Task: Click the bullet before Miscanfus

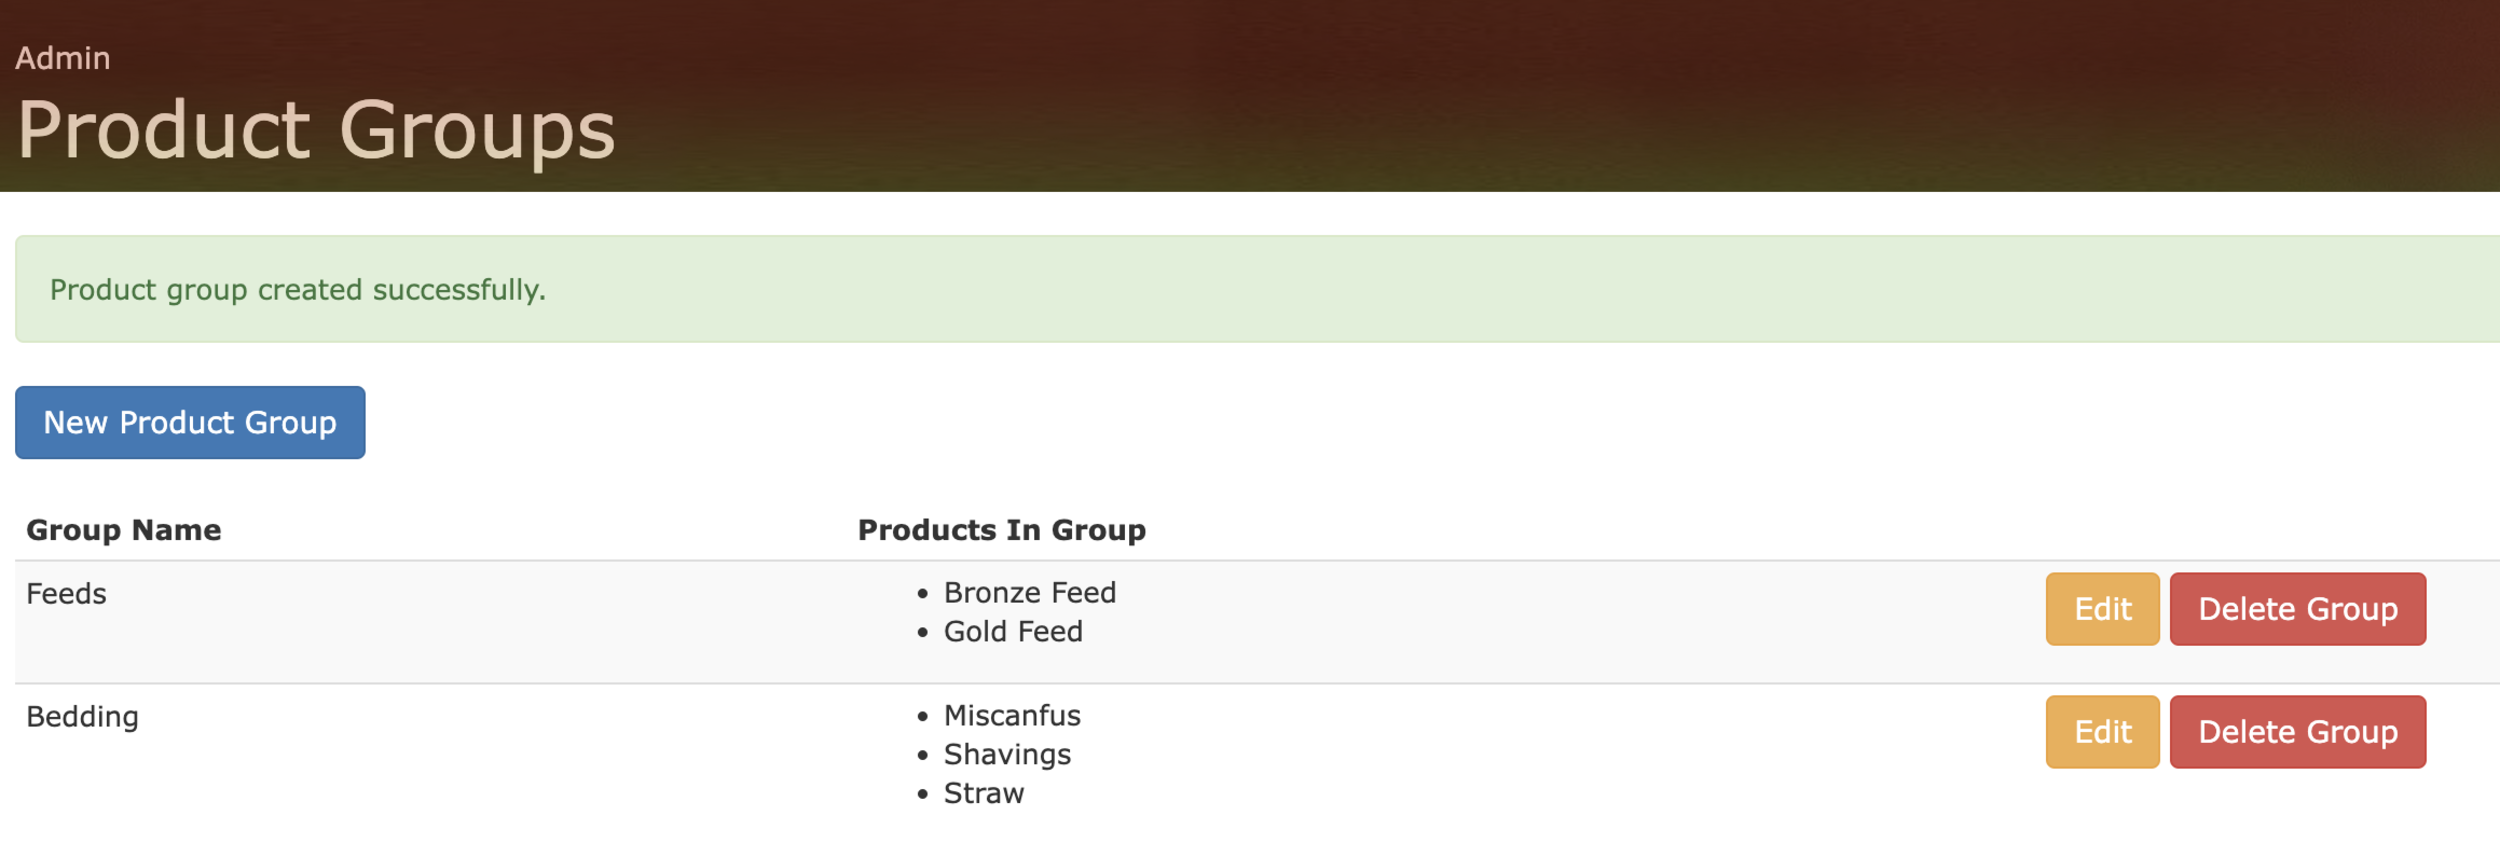Action: (x=922, y=717)
